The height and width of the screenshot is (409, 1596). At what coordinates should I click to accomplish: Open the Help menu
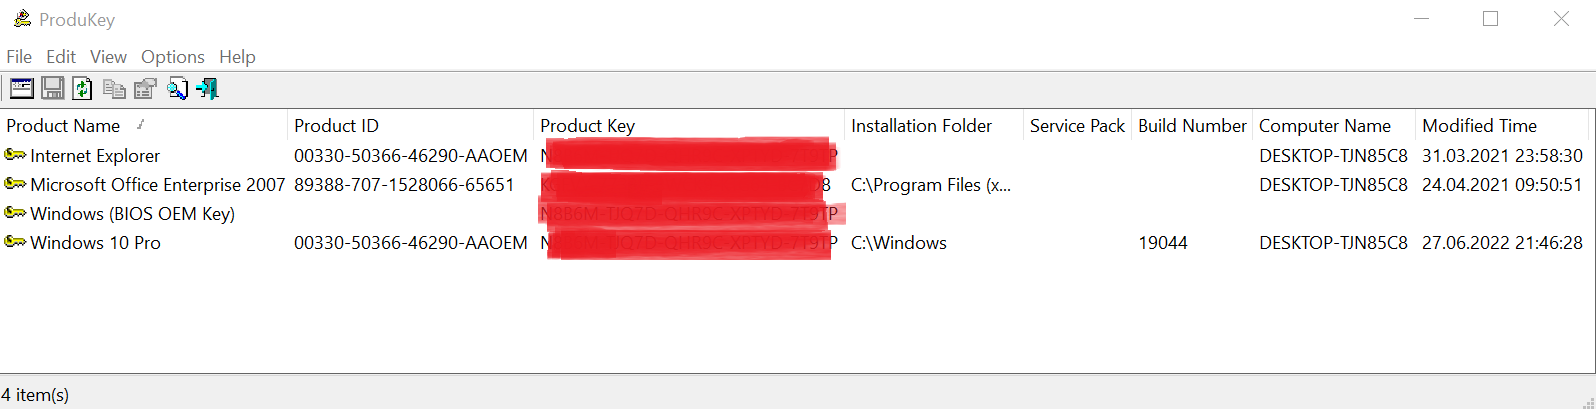pos(237,57)
